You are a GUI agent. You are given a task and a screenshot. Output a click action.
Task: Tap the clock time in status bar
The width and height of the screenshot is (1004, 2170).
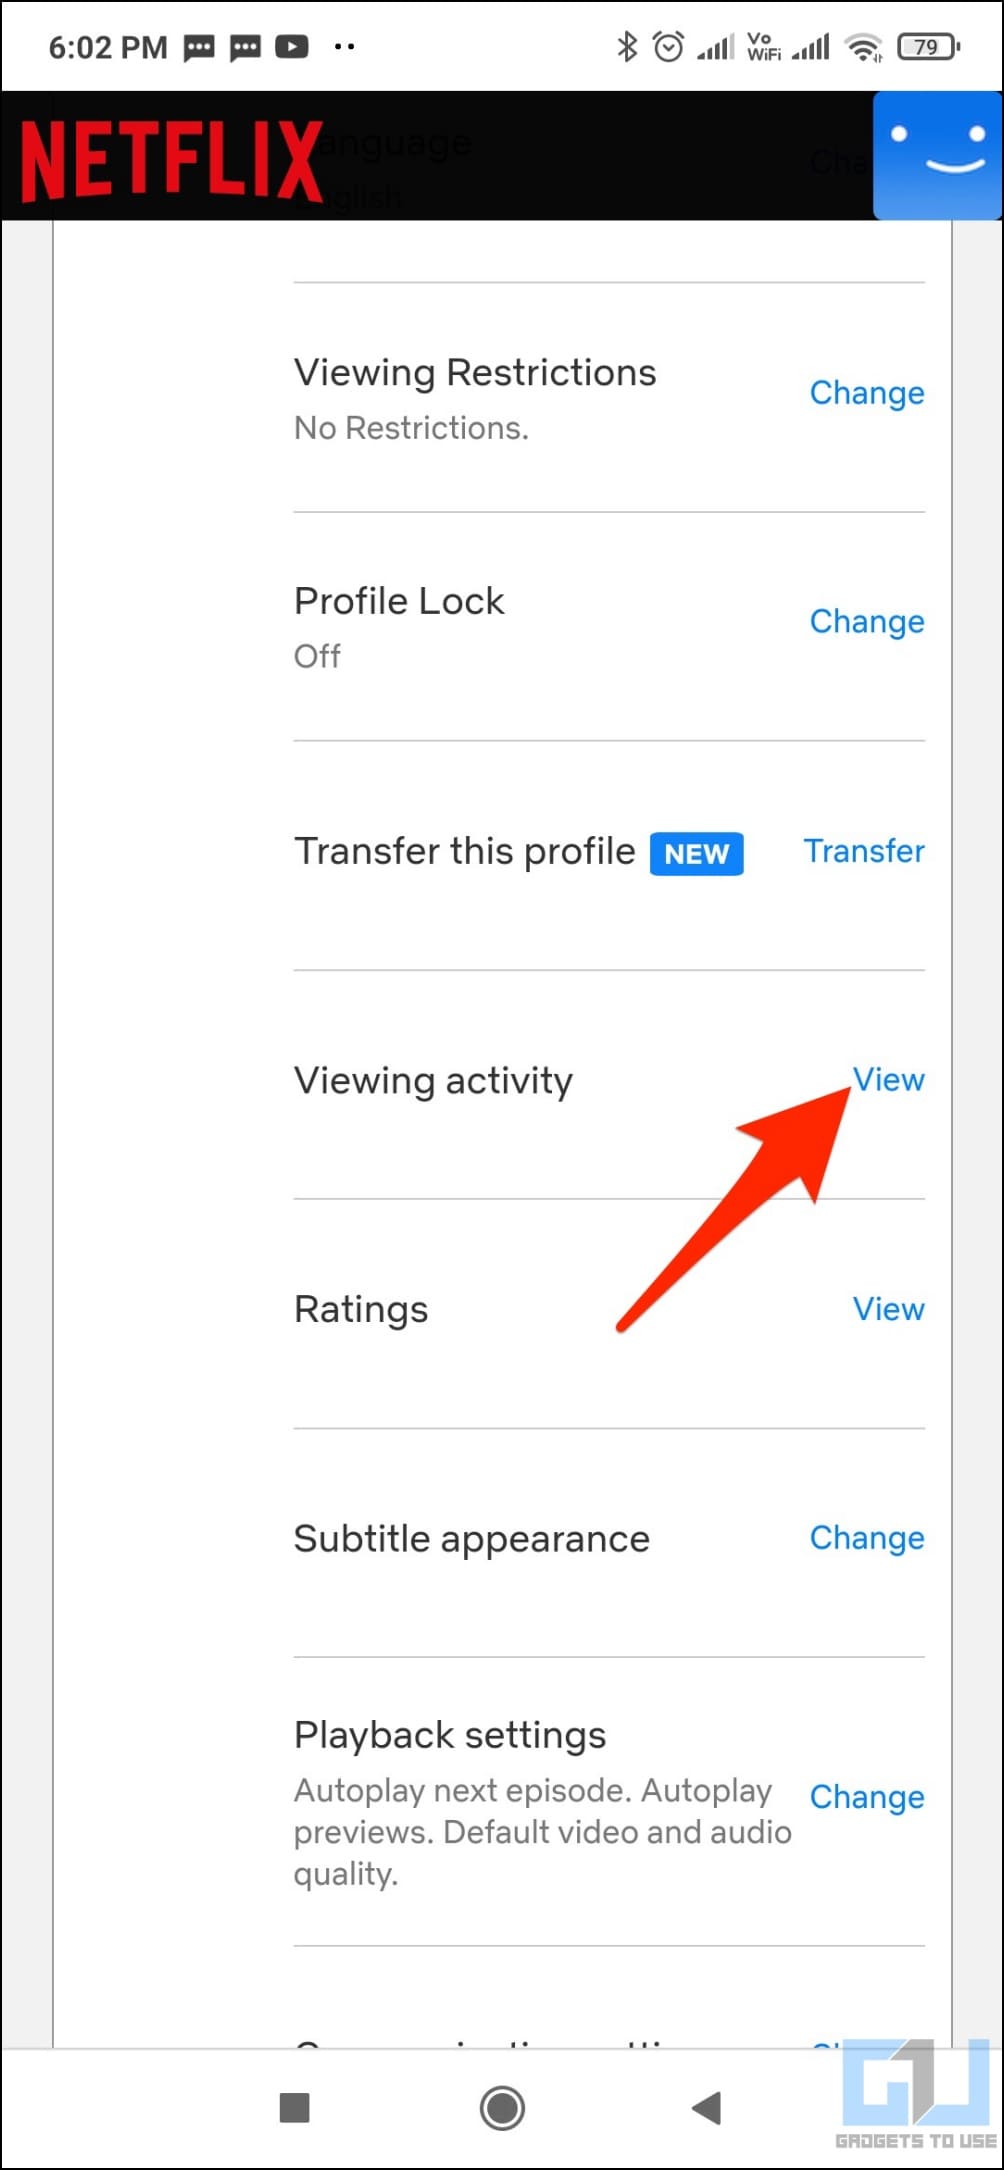(x=108, y=47)
